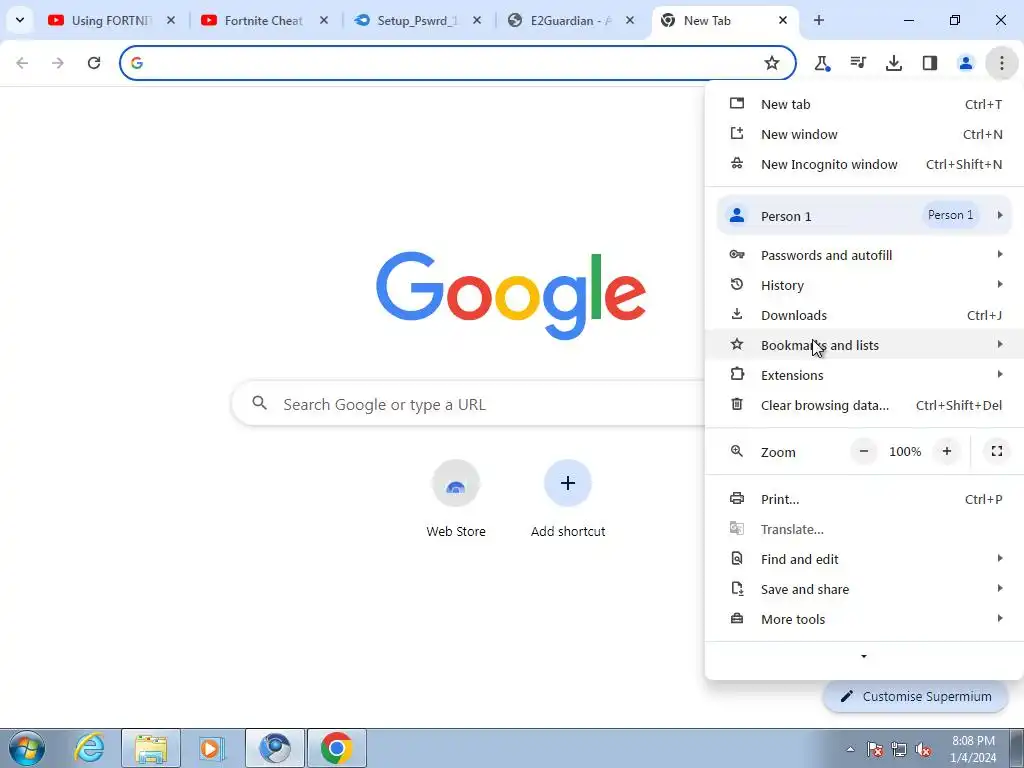The height and width of the screenshot is (768, 1024).
Task: Open Windows Media Player taskbar icon
Action: [212, 748]
